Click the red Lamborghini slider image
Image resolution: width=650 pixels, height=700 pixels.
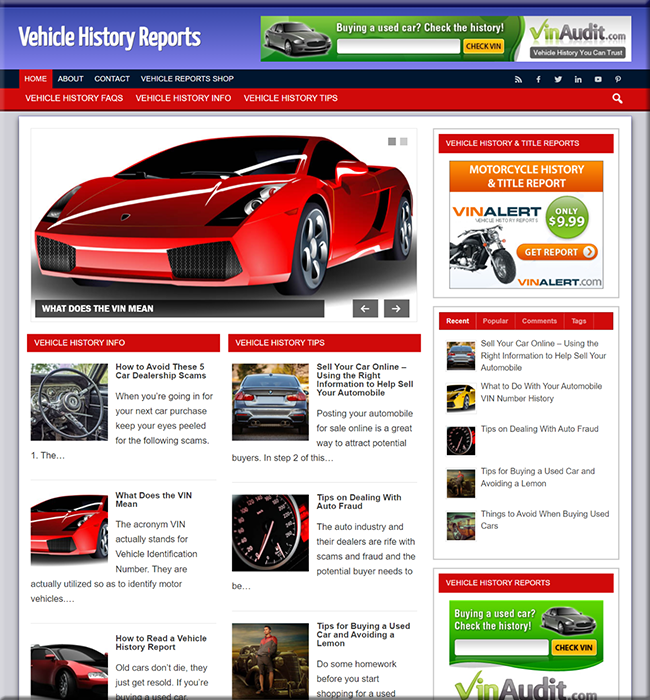click(224, 214)
